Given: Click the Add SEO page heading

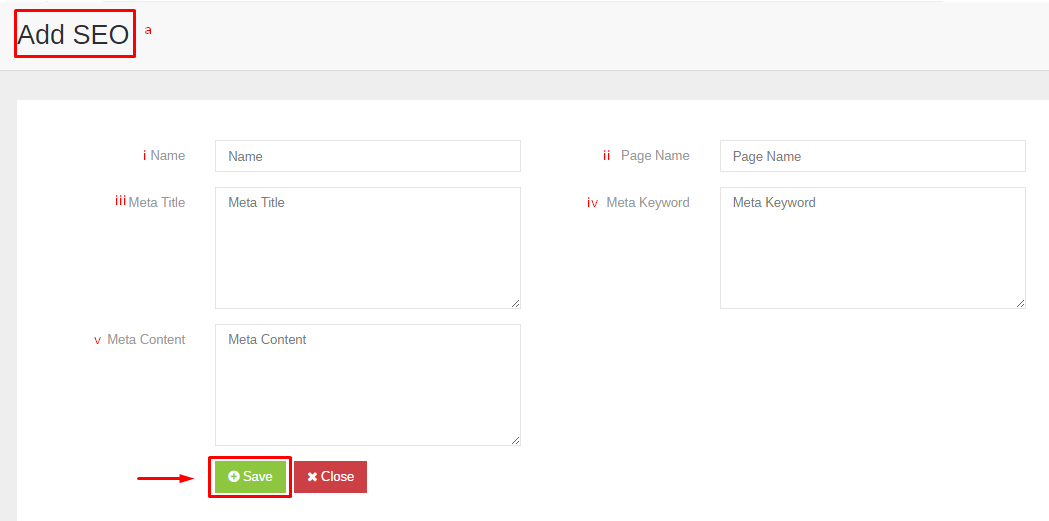Looking at the screenshot, I should pos(74,34).
